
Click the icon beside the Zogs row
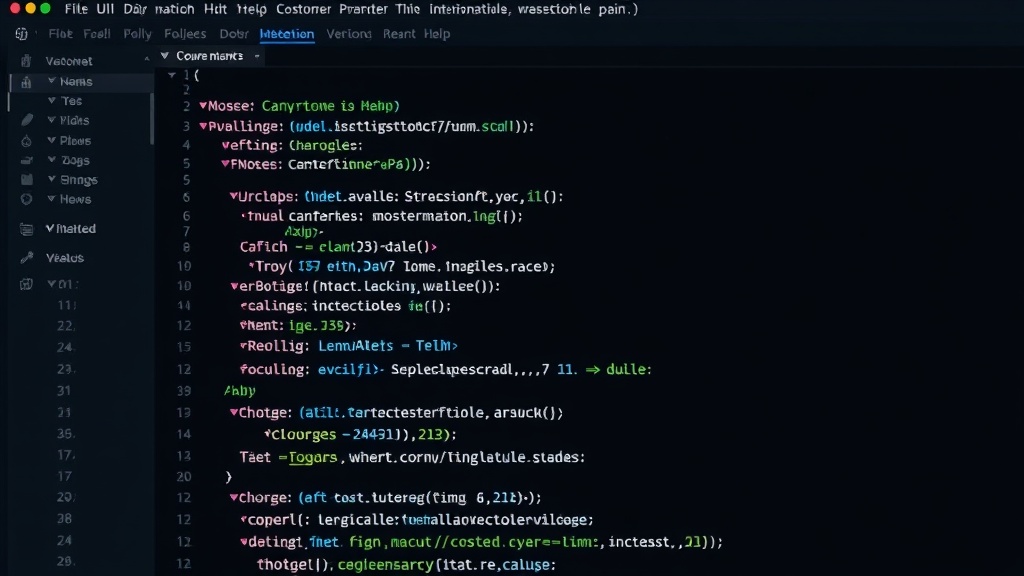(x=26, y=161)
